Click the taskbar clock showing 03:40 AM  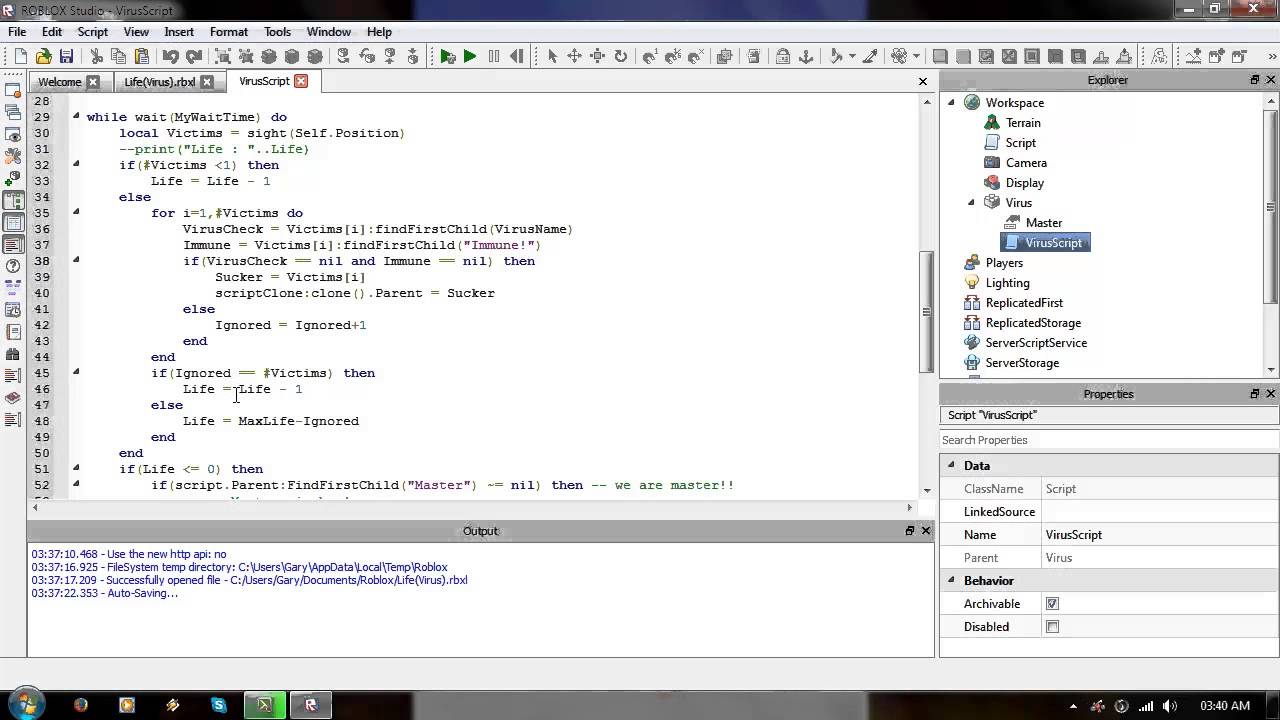[x=1224, y=705]
